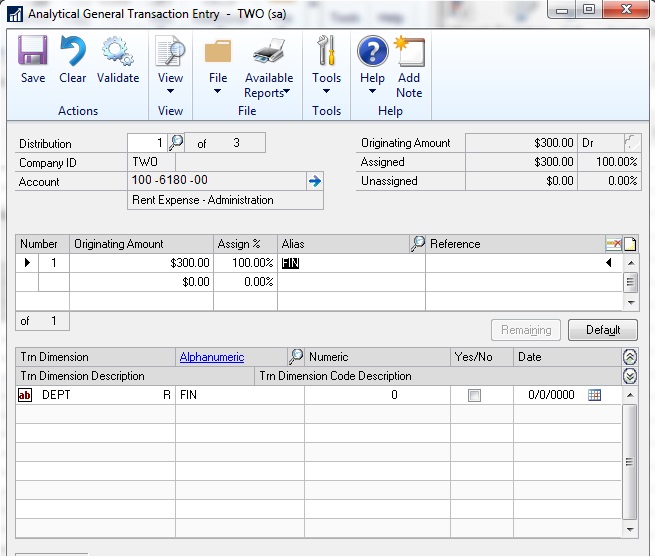Toggle the Yes/No checkbox in DEPT row
Viewport: 655px width, 556px height.
(474, 395)
